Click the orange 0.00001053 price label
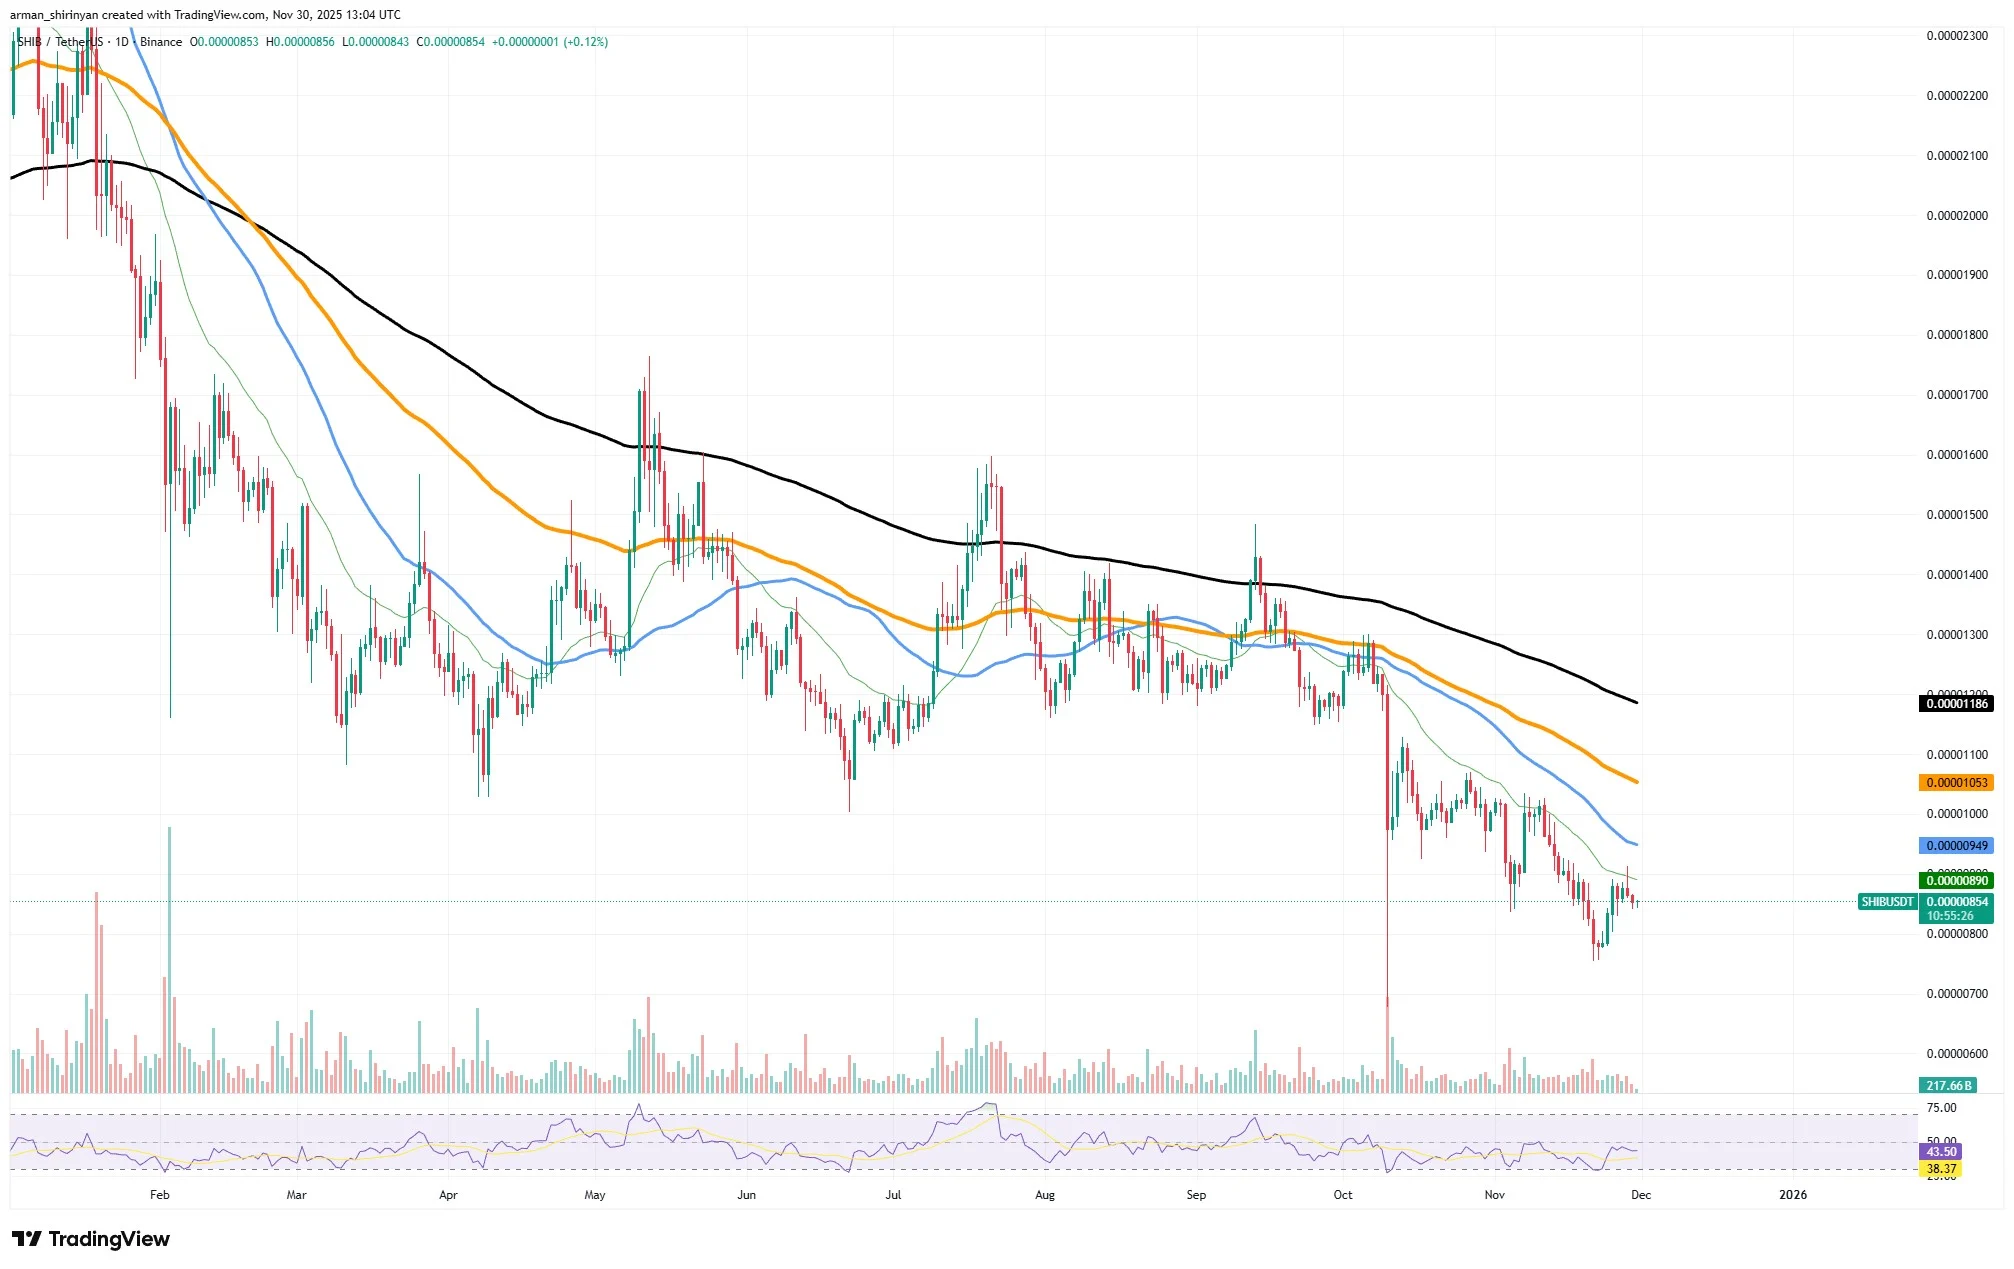The image size is (2014, 1269). (1956, 783)
